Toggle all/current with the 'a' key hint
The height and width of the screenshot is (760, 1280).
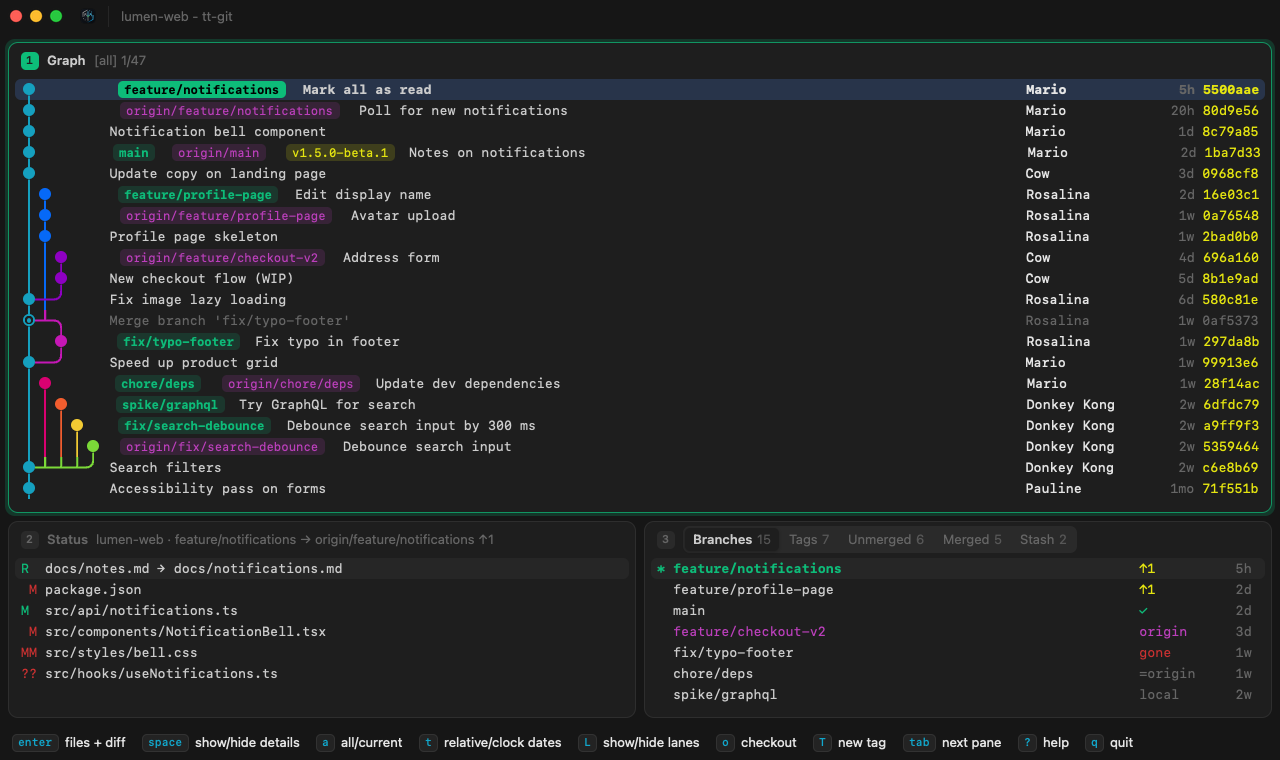point(359,742)
